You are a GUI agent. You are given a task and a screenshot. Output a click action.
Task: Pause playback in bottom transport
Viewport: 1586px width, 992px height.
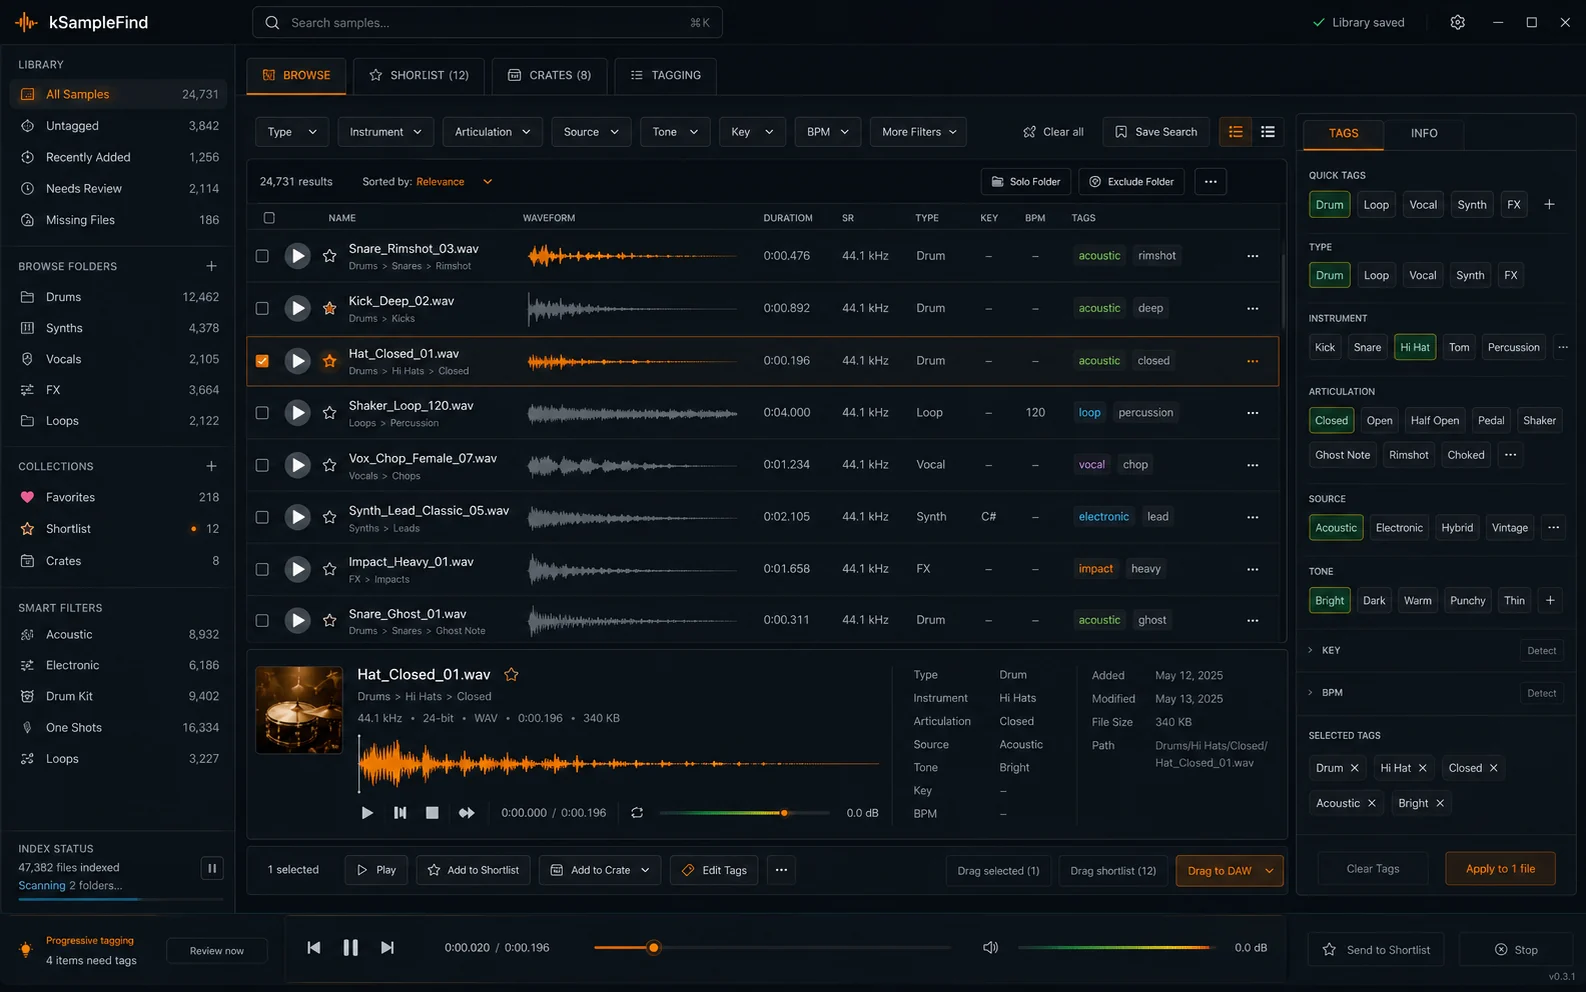351,947
